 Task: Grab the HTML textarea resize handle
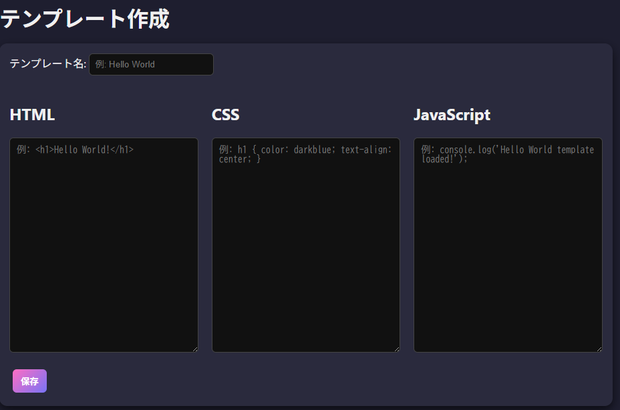[x=195, y=349]
